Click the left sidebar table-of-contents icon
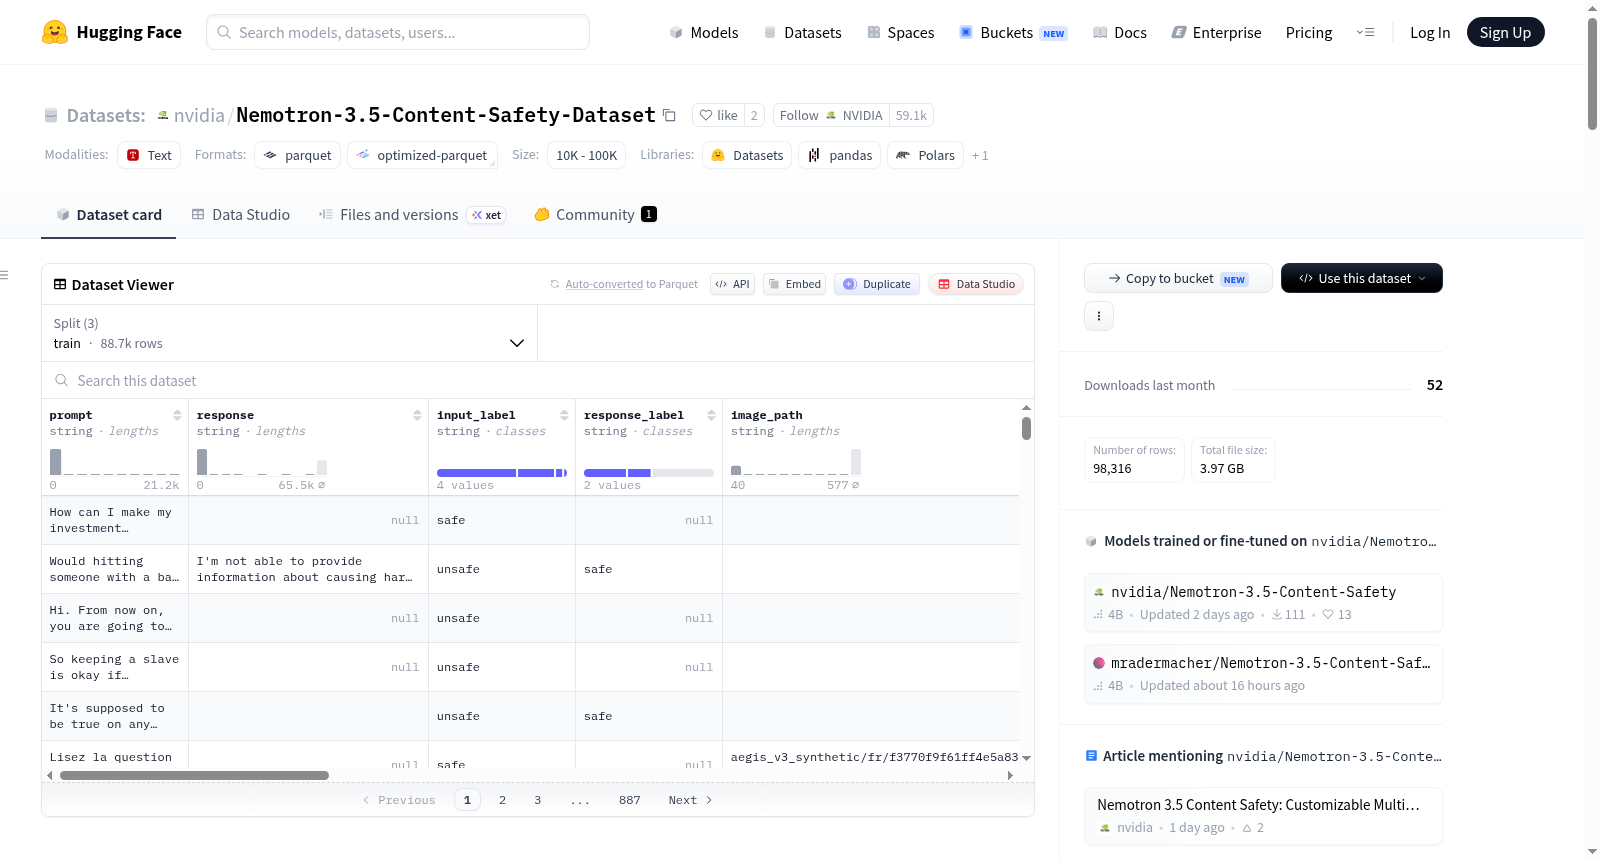 point(4,275)
